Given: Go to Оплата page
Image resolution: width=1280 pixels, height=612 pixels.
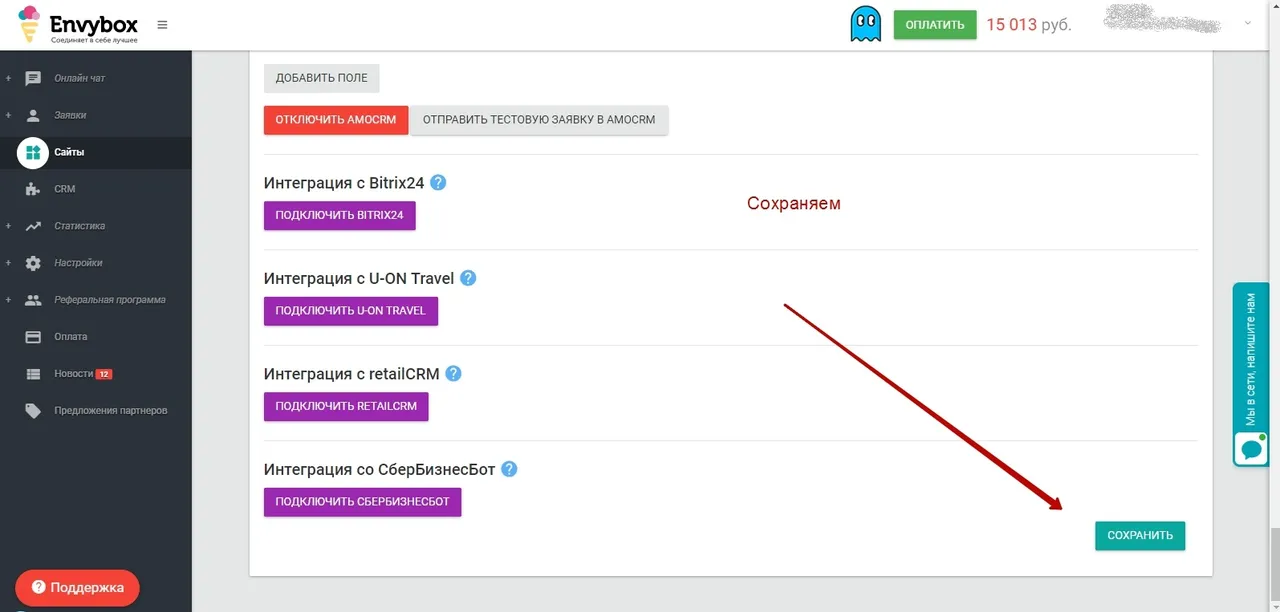Looking at the screenshot, I should [70, 337].
